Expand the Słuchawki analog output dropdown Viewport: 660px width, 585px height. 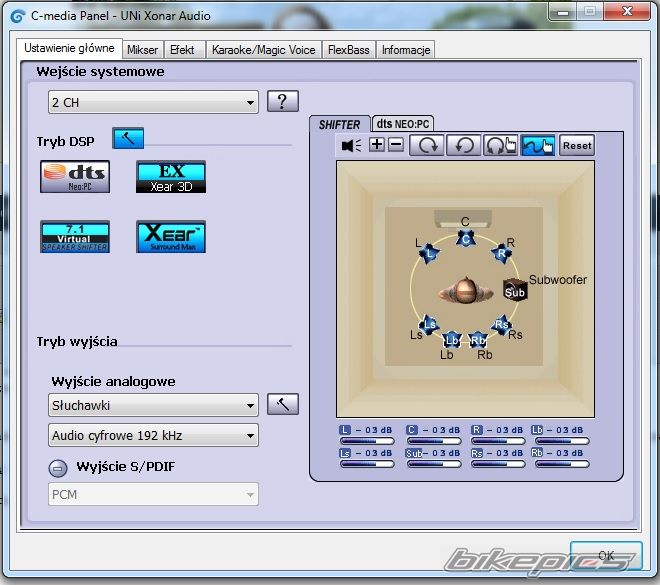[x=153, y=406]
